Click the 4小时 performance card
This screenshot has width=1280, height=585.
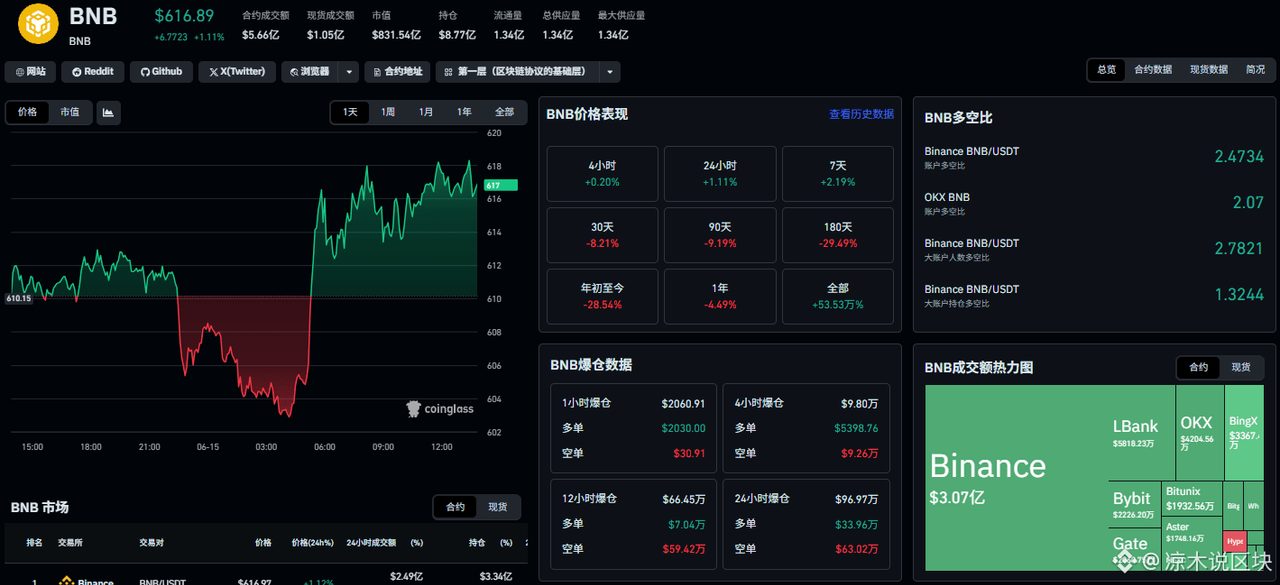[603, 174]
